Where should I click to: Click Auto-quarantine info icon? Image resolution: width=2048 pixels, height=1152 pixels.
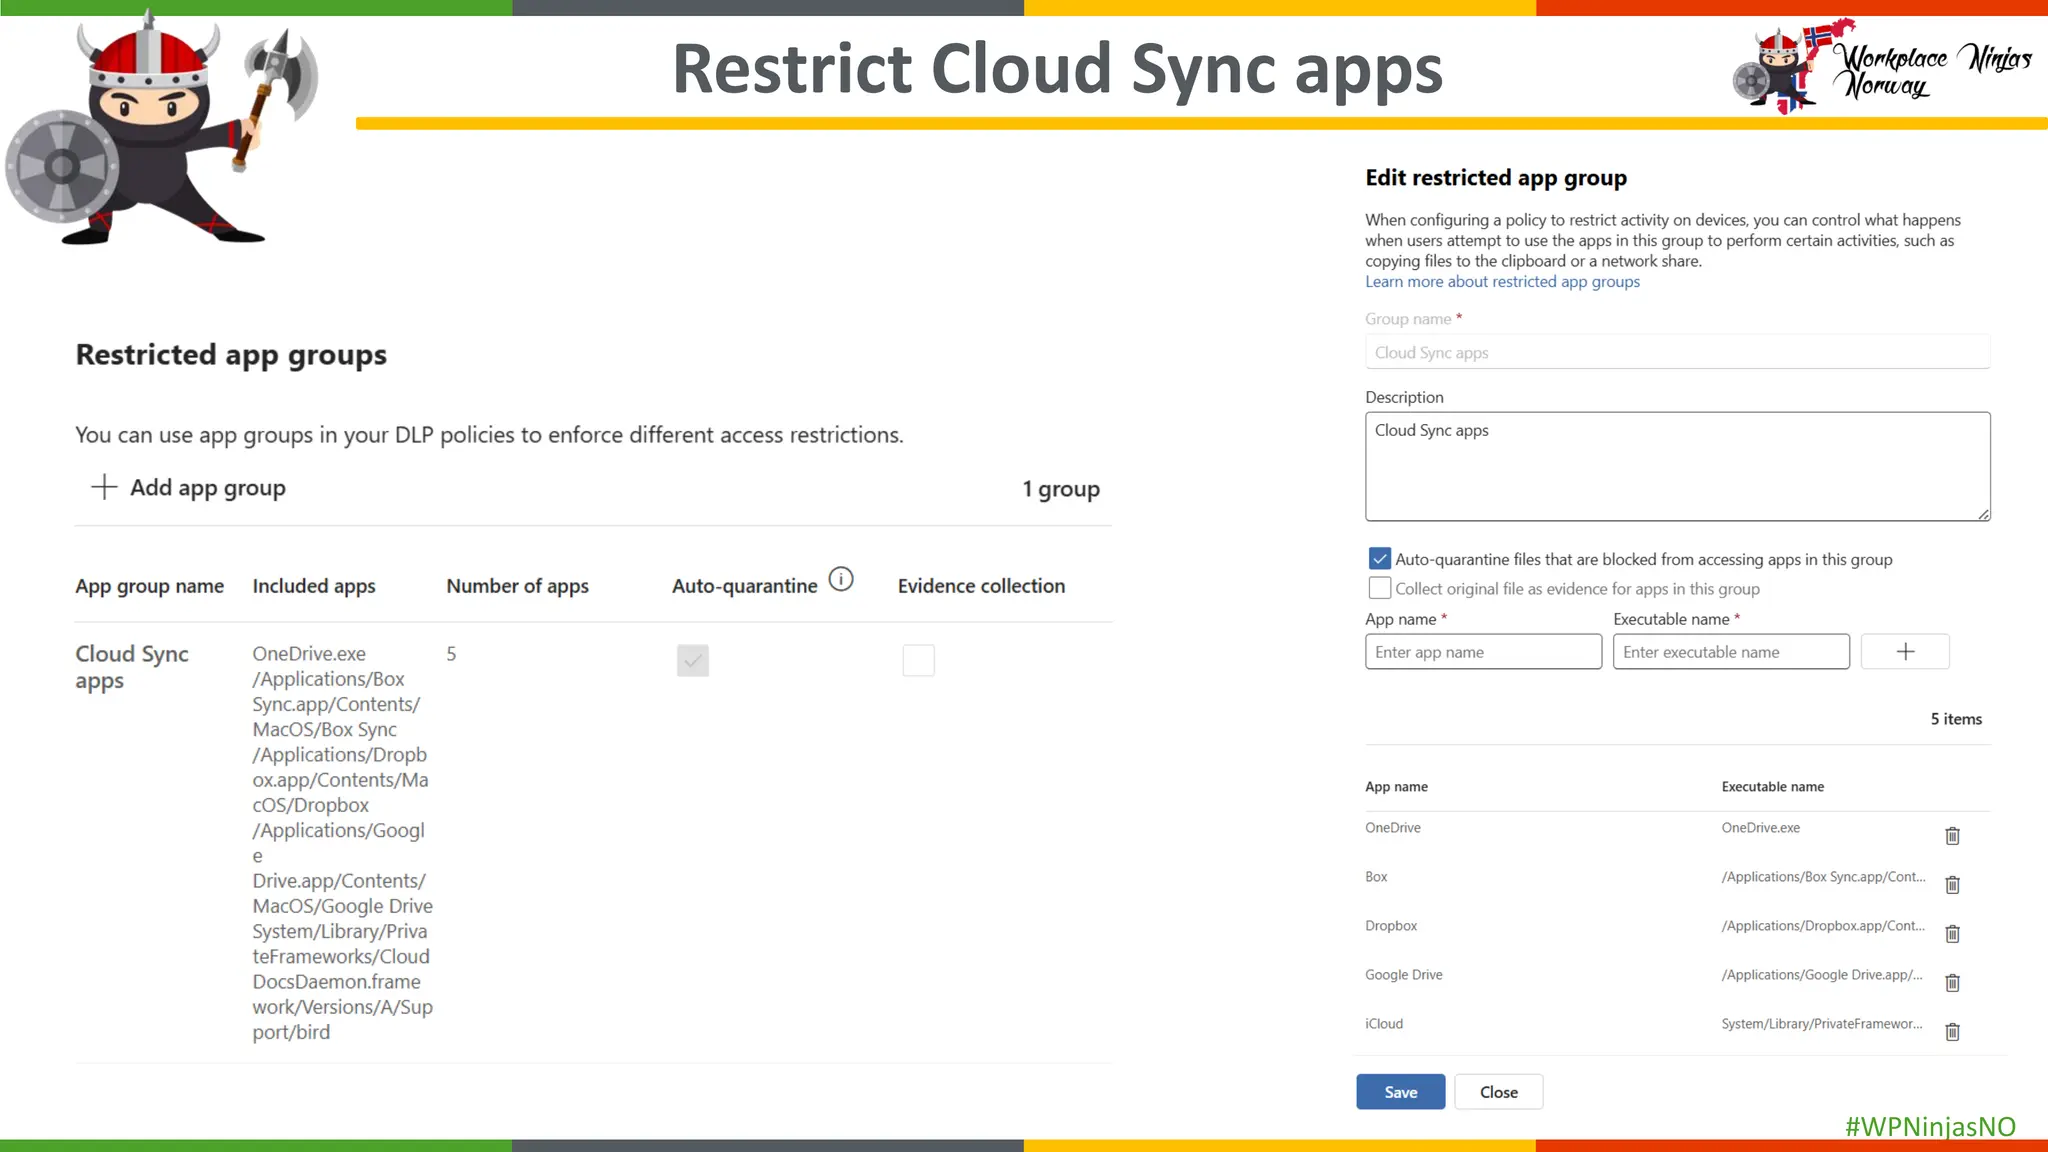pos(841,580)
